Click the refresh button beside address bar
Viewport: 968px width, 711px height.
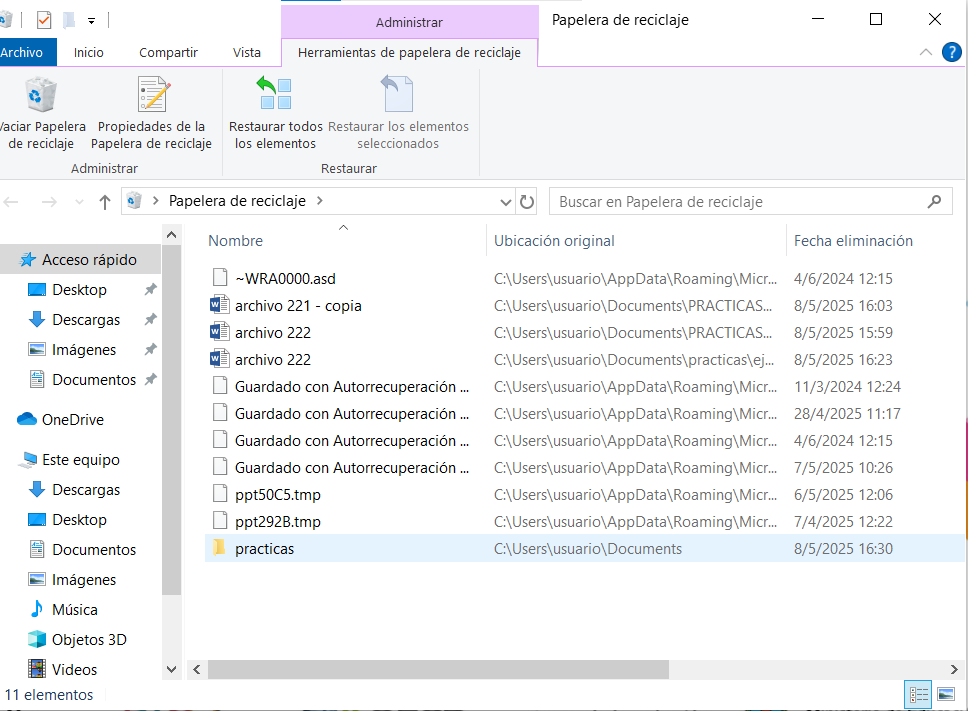528,201
